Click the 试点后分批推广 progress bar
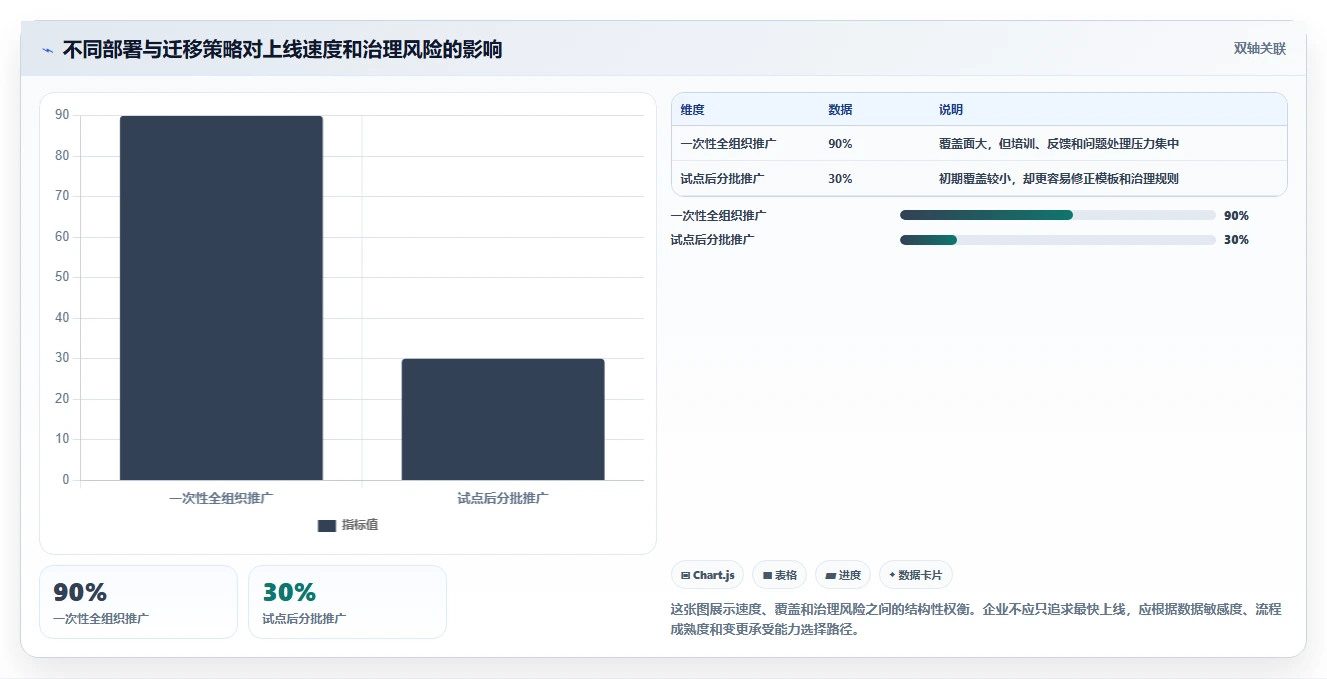This screenshot has height=679, width=1327. click(x=1058, y=240)
